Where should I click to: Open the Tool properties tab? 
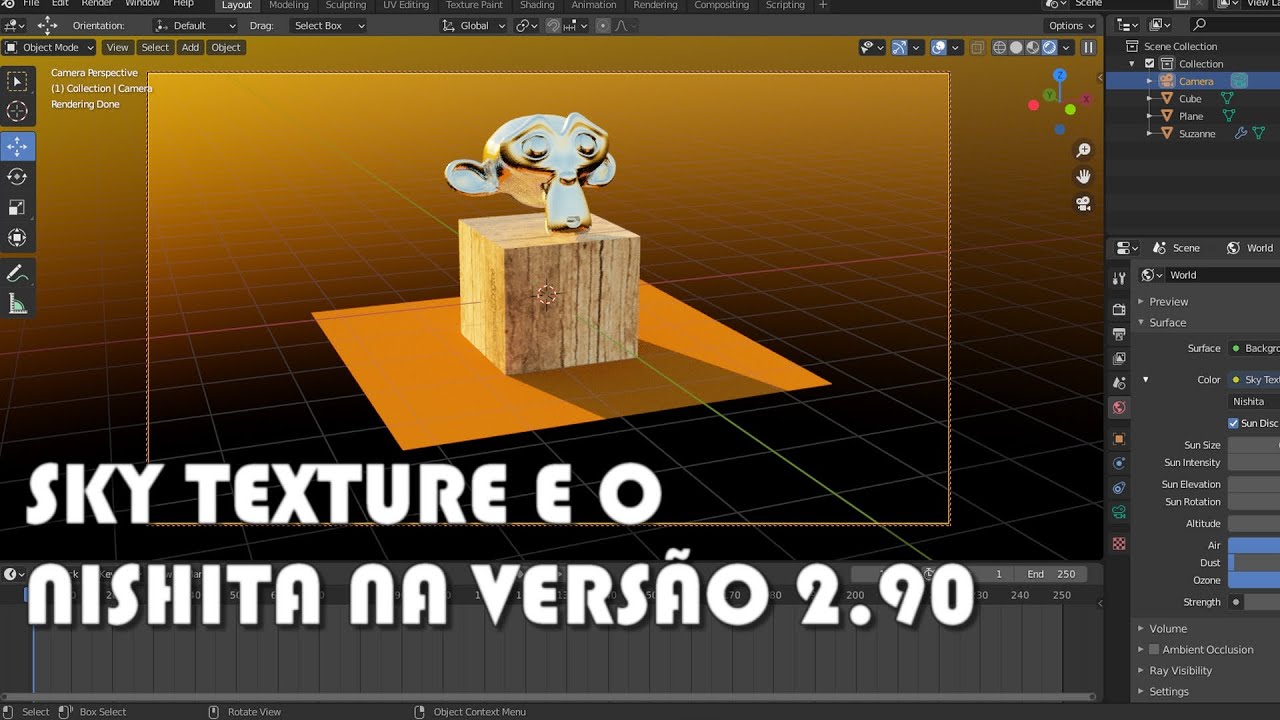click(1119, 277)
